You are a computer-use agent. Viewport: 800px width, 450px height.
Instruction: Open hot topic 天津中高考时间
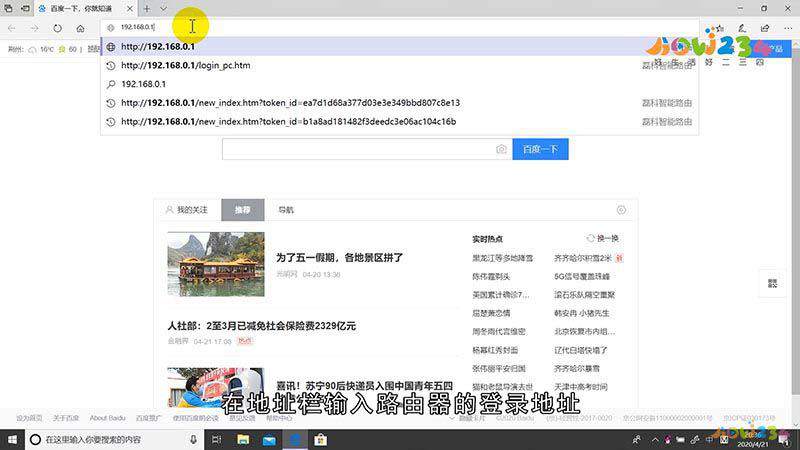pyautogui.click(x=581, y=387)
